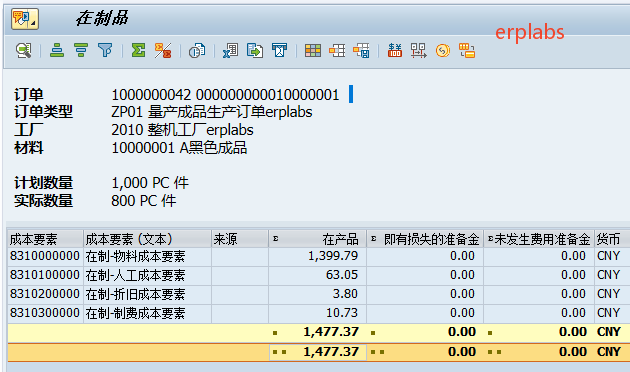Open the Set Filter funnel tool
This screenshot has width=630, height=372.
point(105,51)
